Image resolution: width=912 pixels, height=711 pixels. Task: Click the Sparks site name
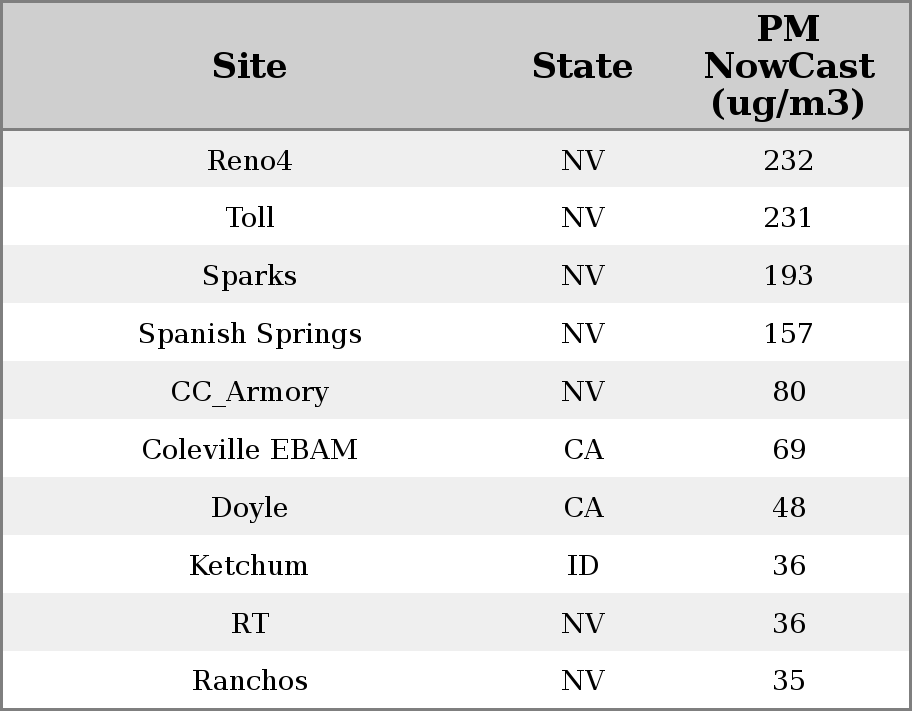point(249,276)
